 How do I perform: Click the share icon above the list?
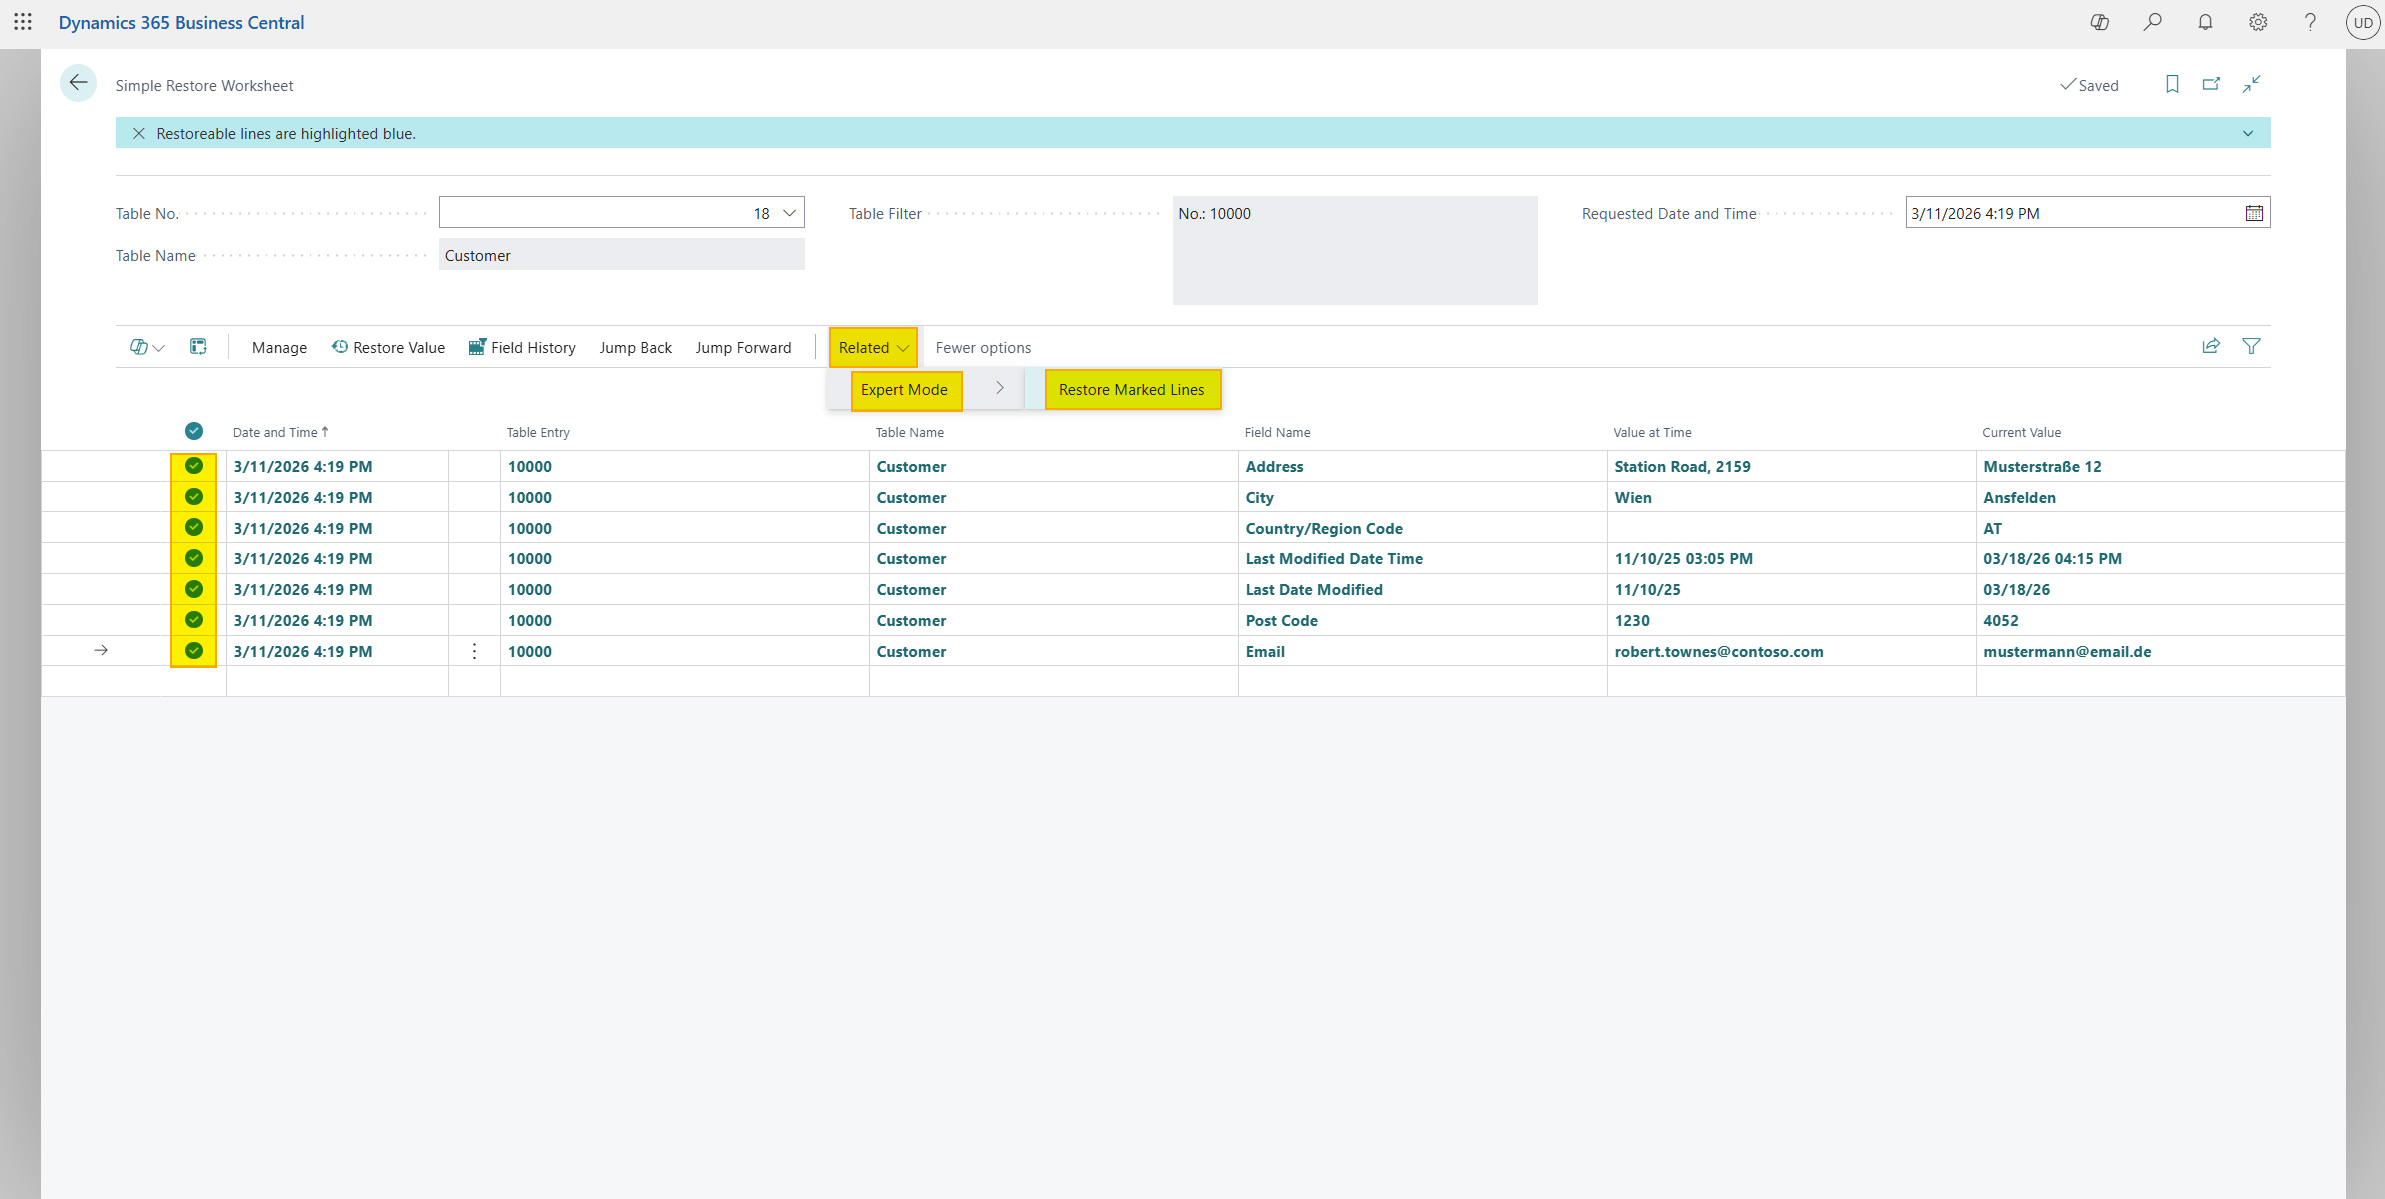click(2211, 346)
